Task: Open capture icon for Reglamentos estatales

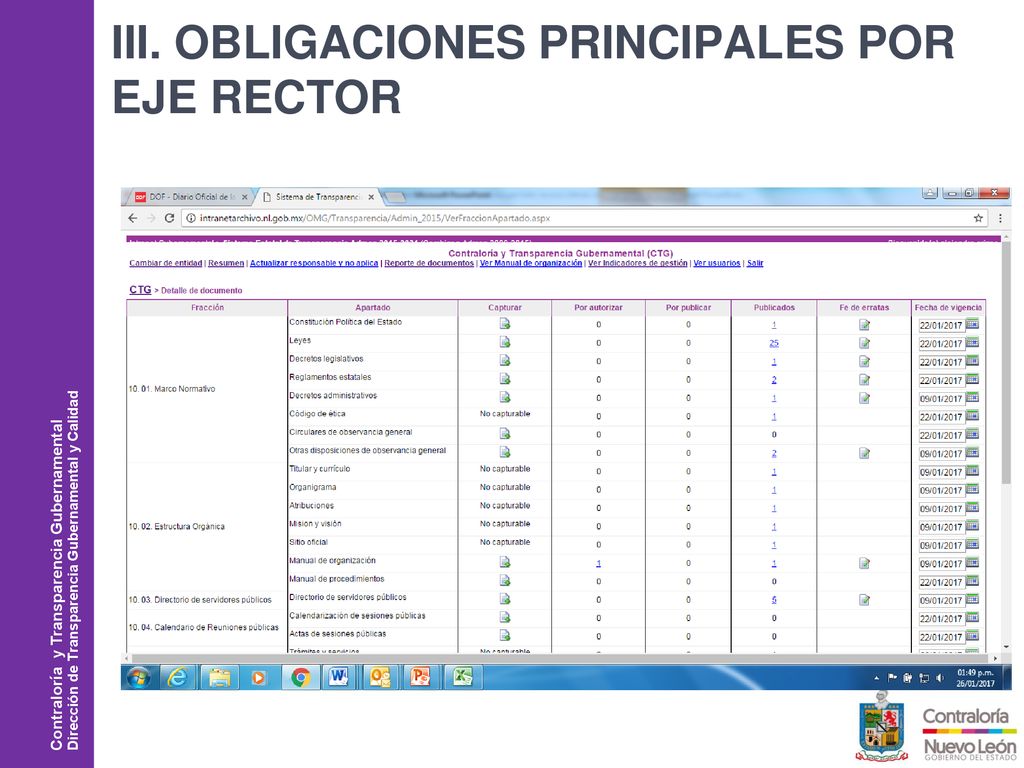Action: (x=504, y=378)
